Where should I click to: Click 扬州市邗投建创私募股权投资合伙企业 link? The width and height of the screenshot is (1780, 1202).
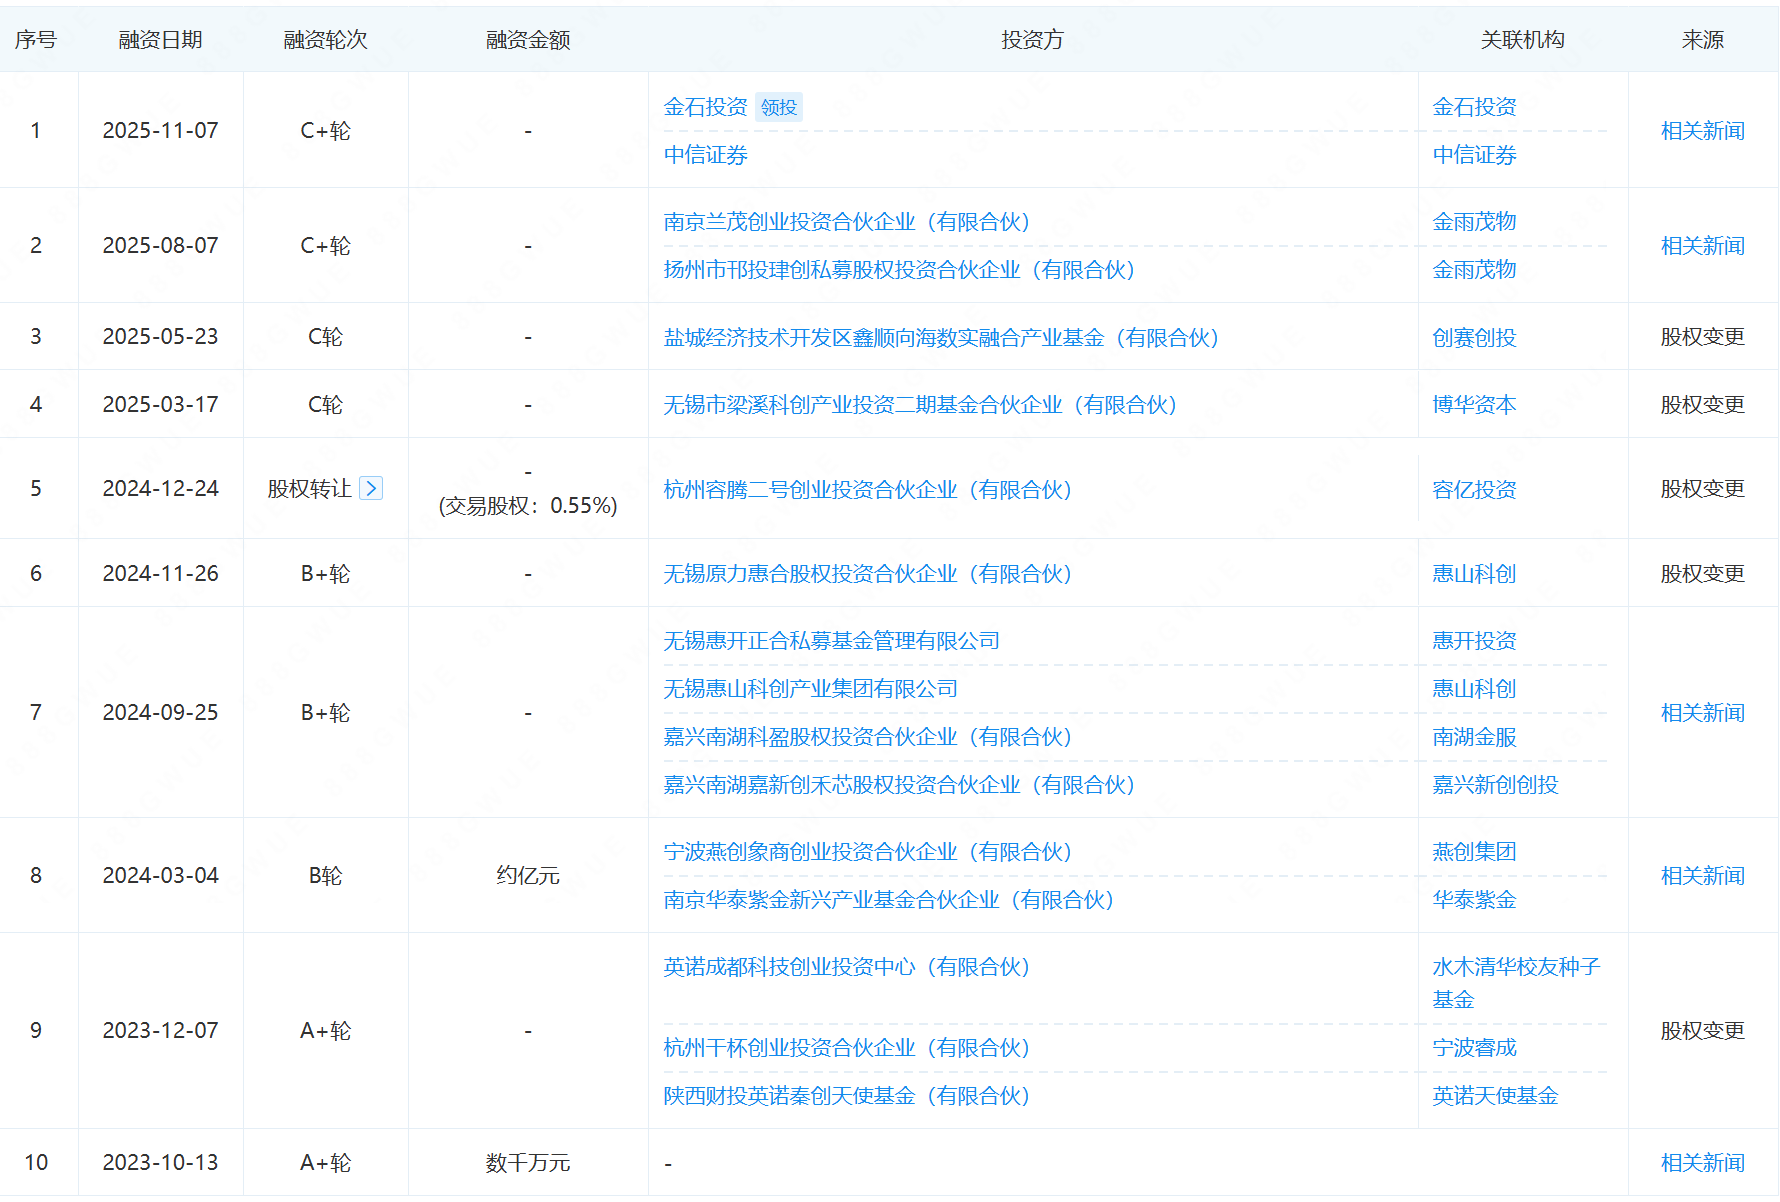tap(899, 270)
